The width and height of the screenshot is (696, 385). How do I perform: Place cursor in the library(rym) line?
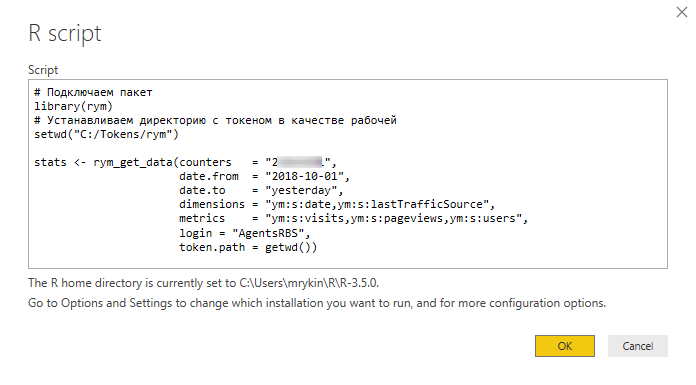click(73, 107)
